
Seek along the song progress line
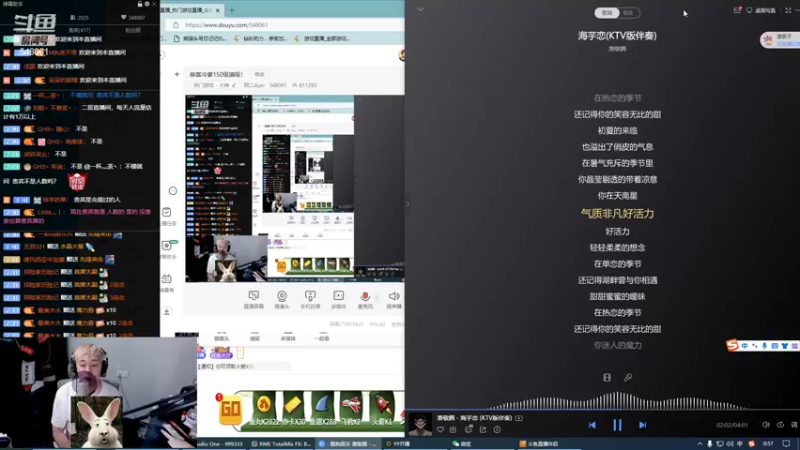(602, 410)
